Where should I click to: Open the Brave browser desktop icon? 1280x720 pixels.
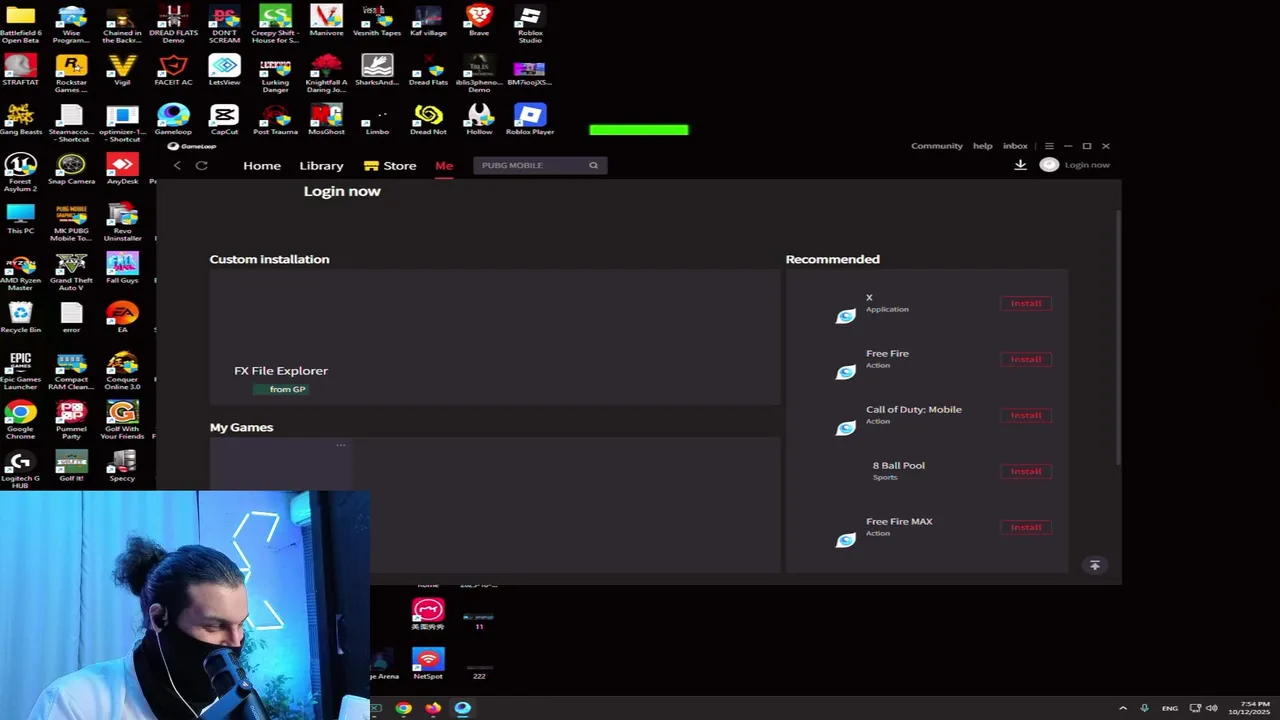(x=479, y=20)
